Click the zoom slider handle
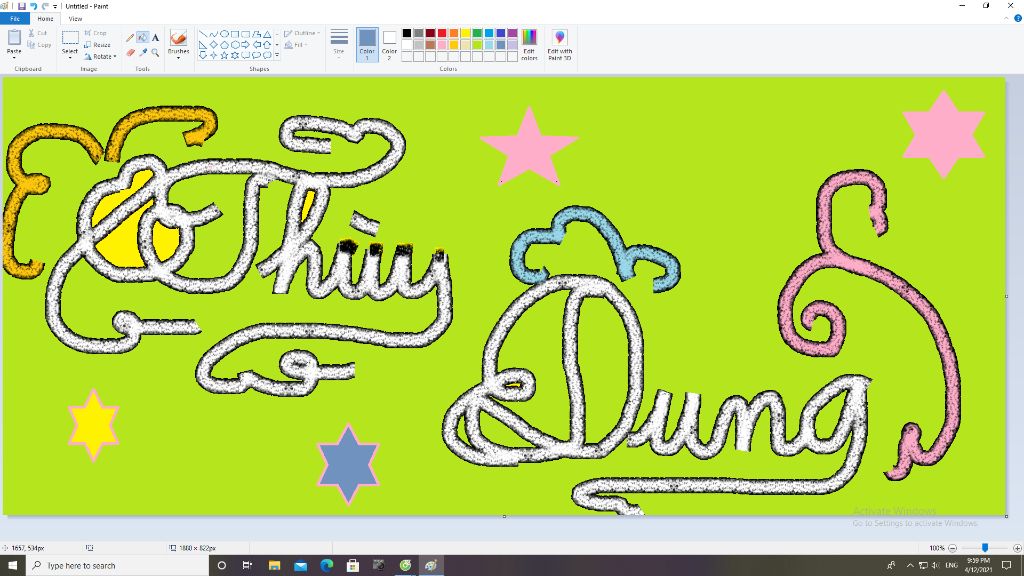This screenshot has height=576, width=1024. click(x=985, y=548)
